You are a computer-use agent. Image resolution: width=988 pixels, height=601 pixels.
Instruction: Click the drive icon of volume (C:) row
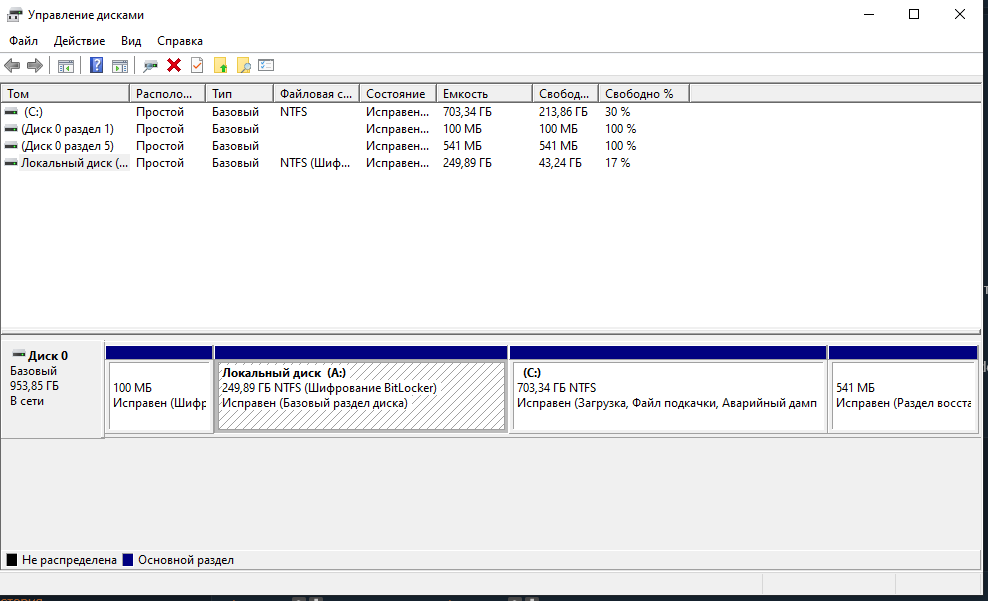coord(11,112)
